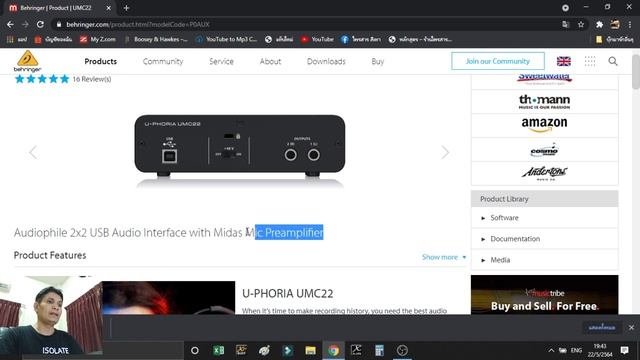Open the dotted grid apps menu icon
This screenshot has width=640, height=360.
(x=590, y=61)
